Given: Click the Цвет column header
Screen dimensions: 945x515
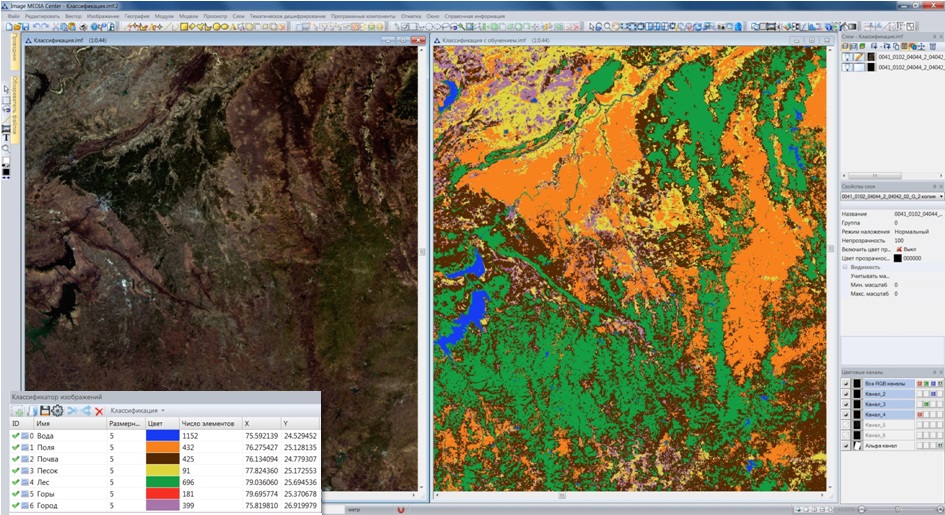Looking at the screenshot, I should (162, 423).
